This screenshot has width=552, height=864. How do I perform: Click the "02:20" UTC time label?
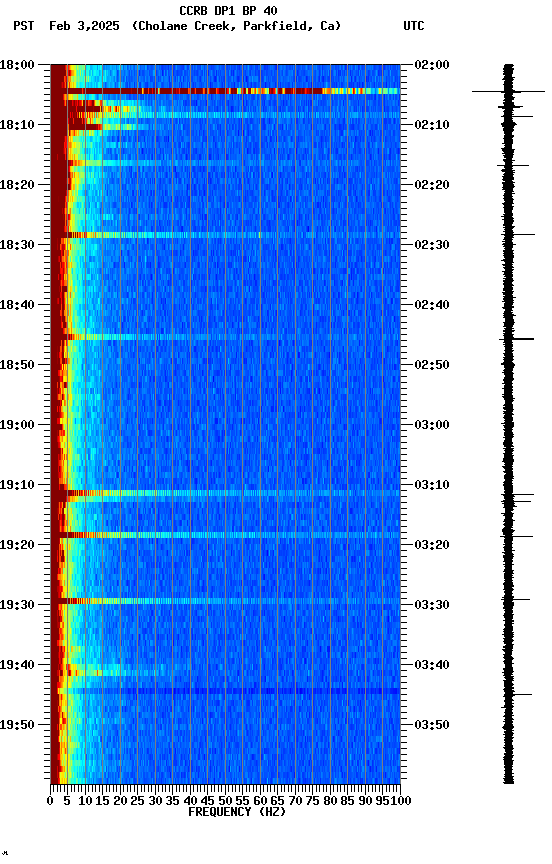[432, 185]
